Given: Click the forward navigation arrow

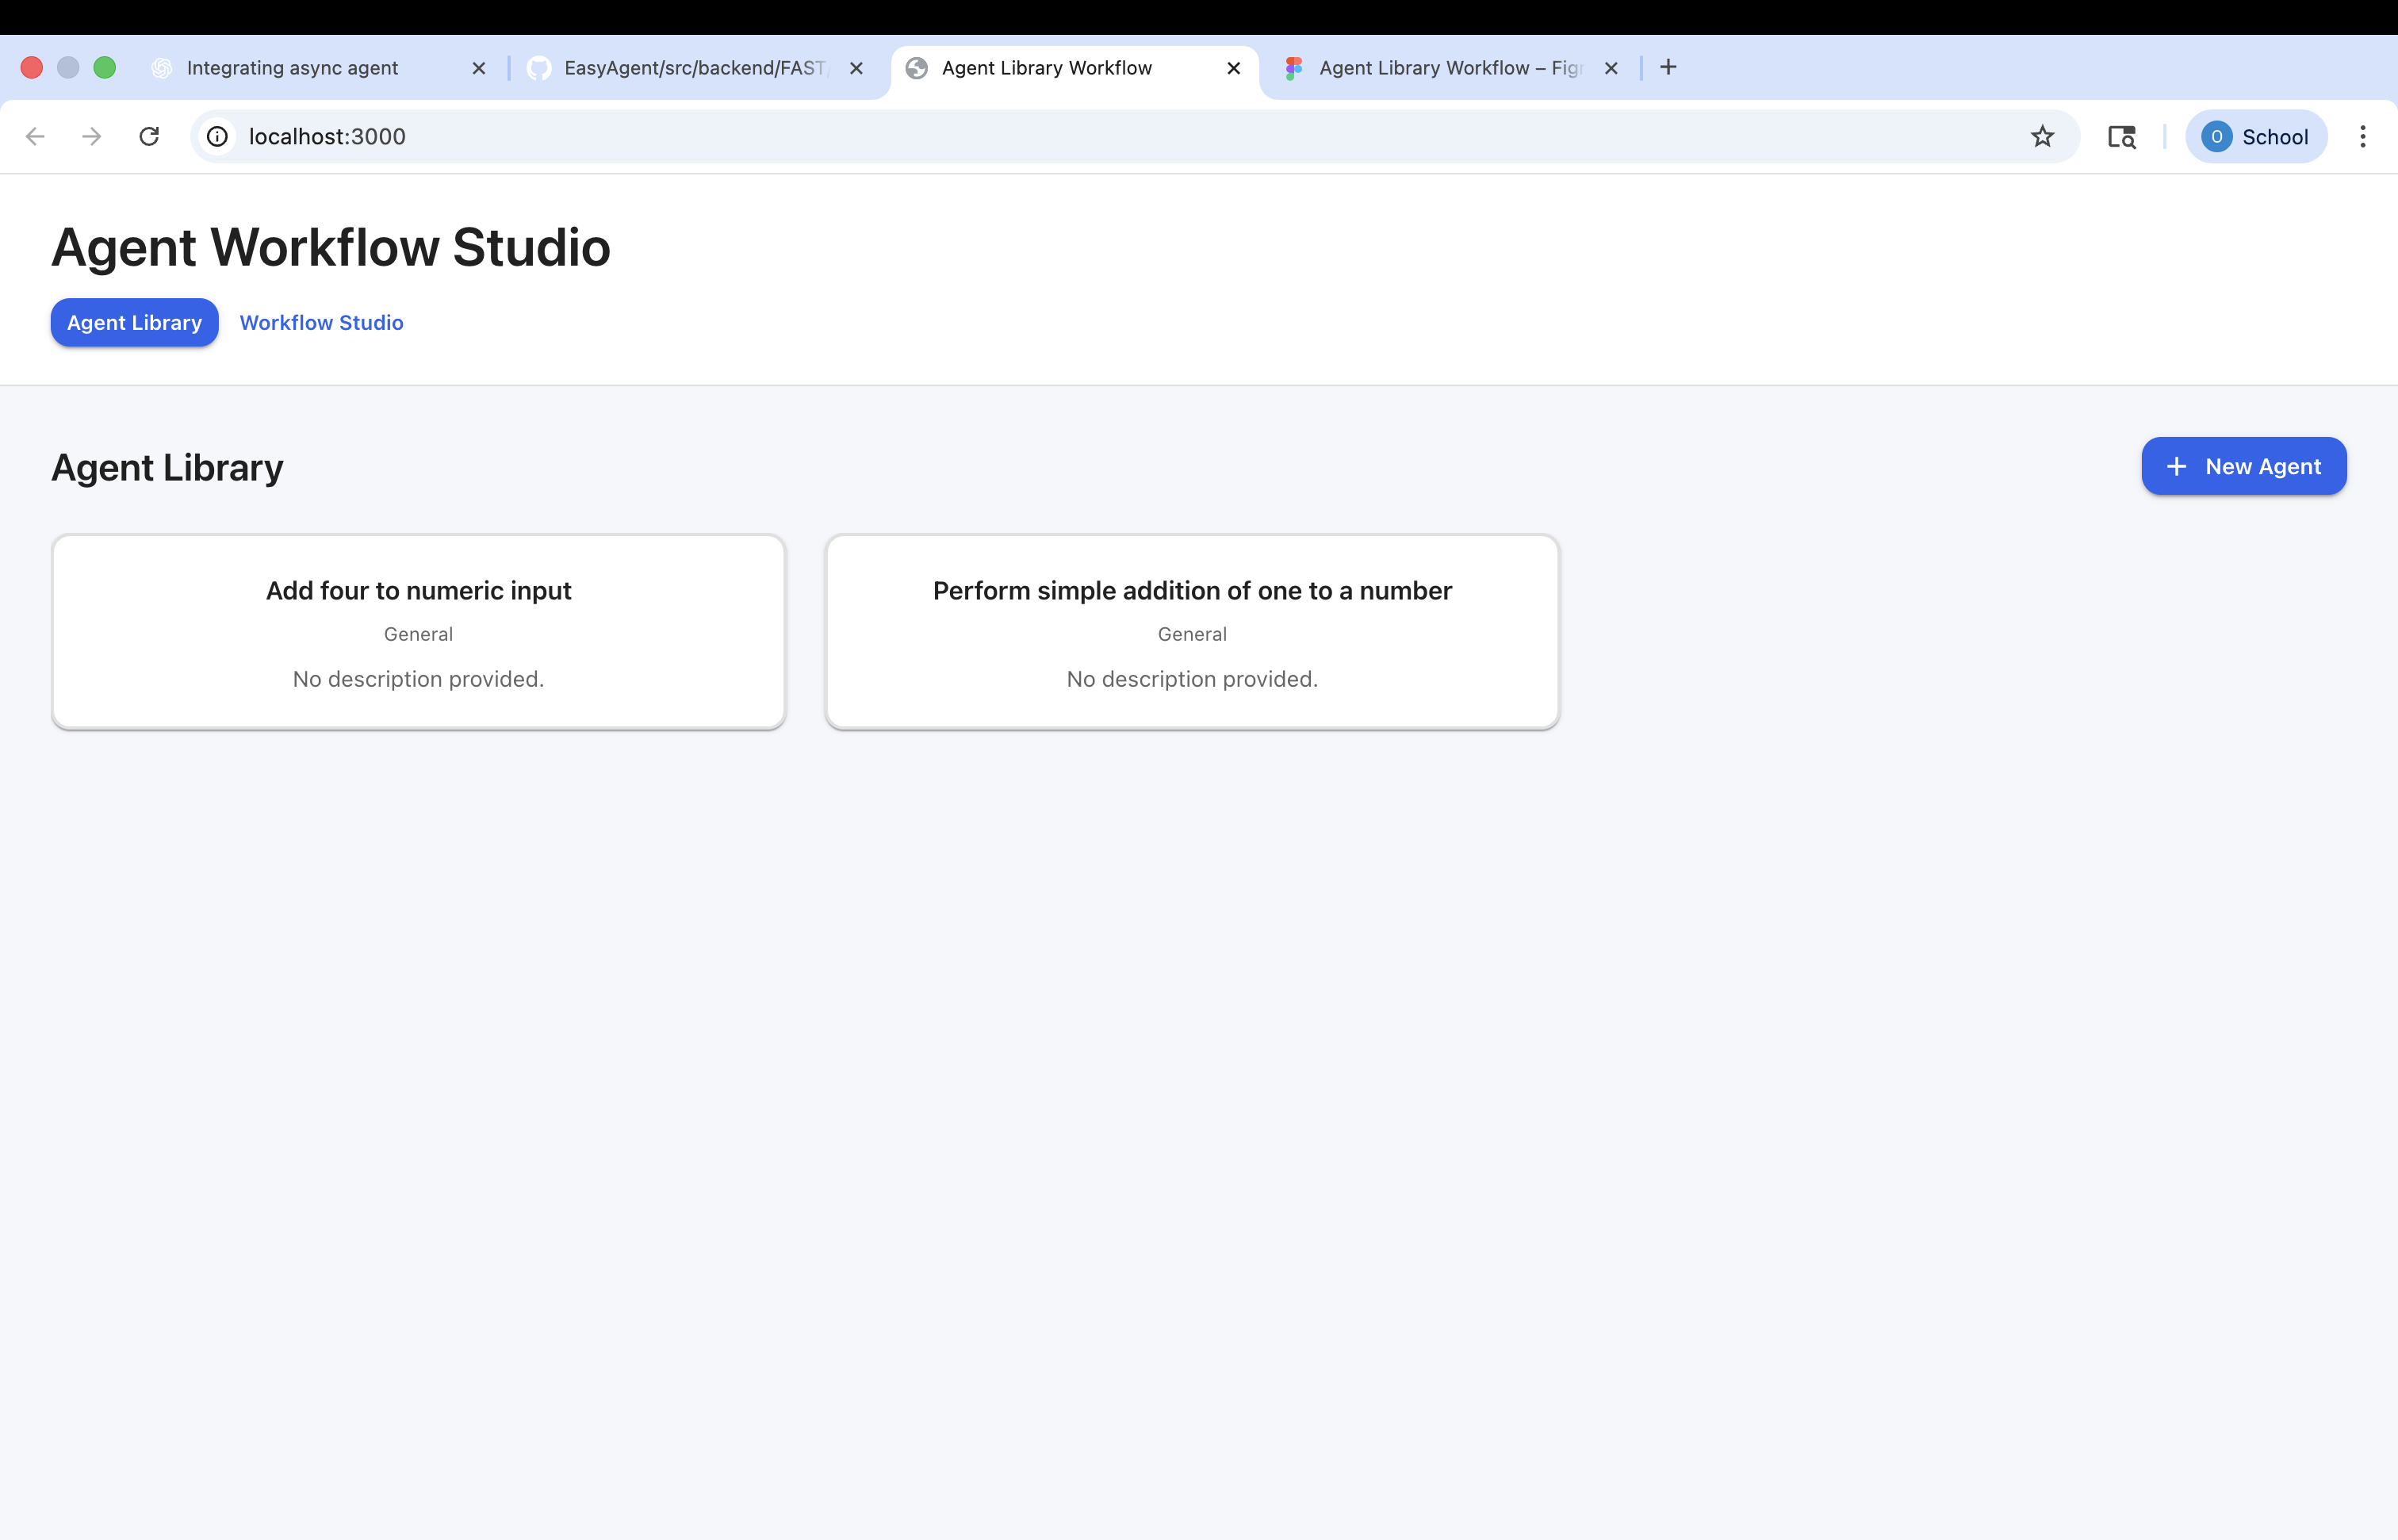Looking at the screenshot, I should point(92,136).
